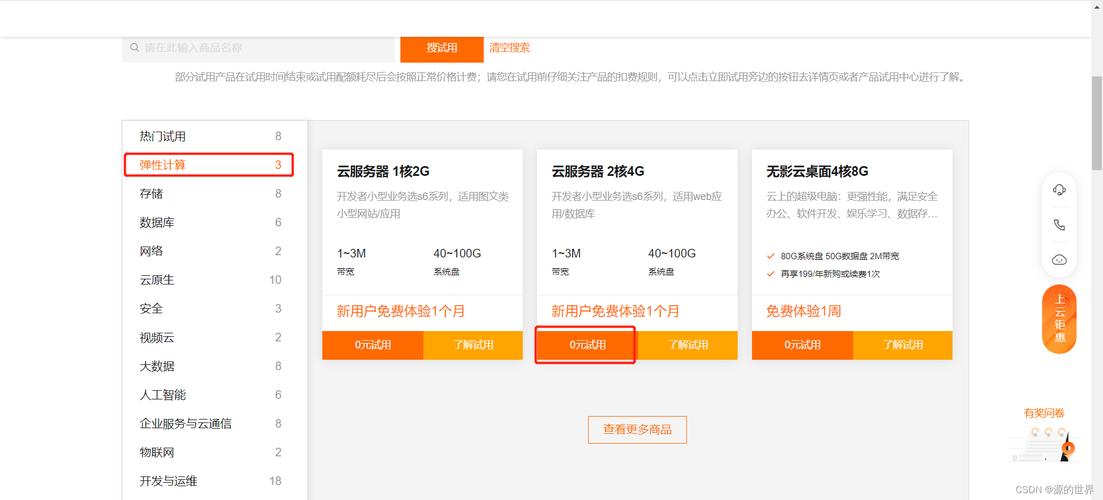Image resolution: width=1103 pixels, height=500 pixels.
Task: Click the cloud assistant robot icon
Action: (x=1059, y=259)
